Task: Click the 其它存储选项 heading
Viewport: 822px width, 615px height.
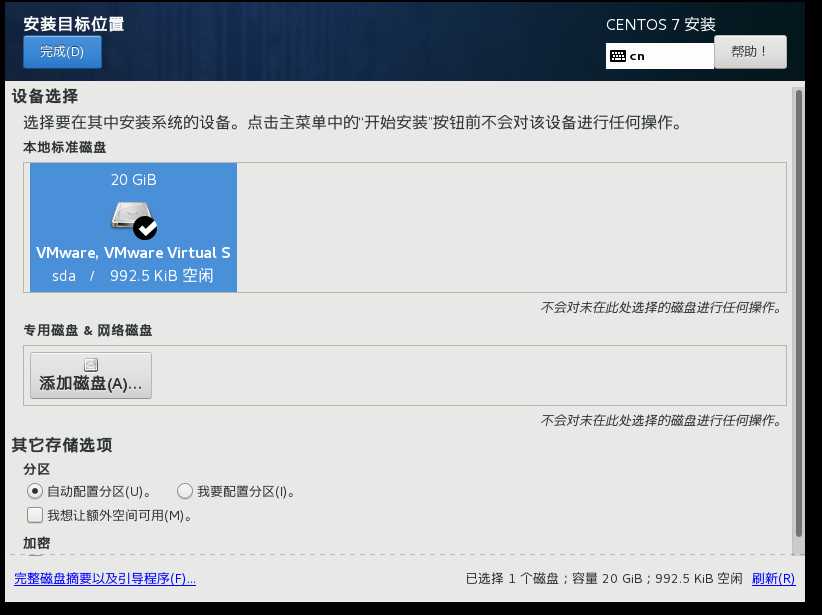Action: point(62,445)
